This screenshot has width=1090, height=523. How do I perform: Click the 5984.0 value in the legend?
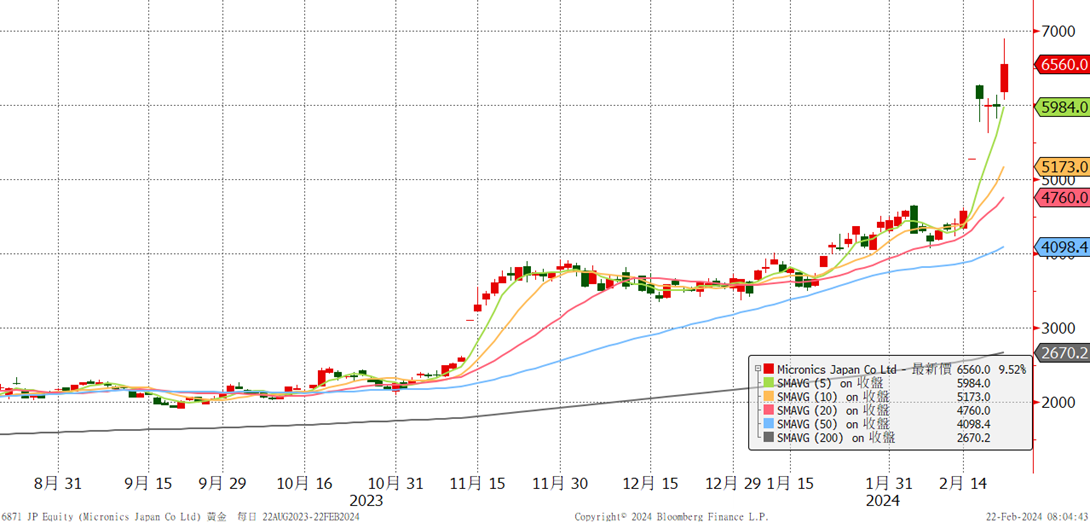point(973,383)
